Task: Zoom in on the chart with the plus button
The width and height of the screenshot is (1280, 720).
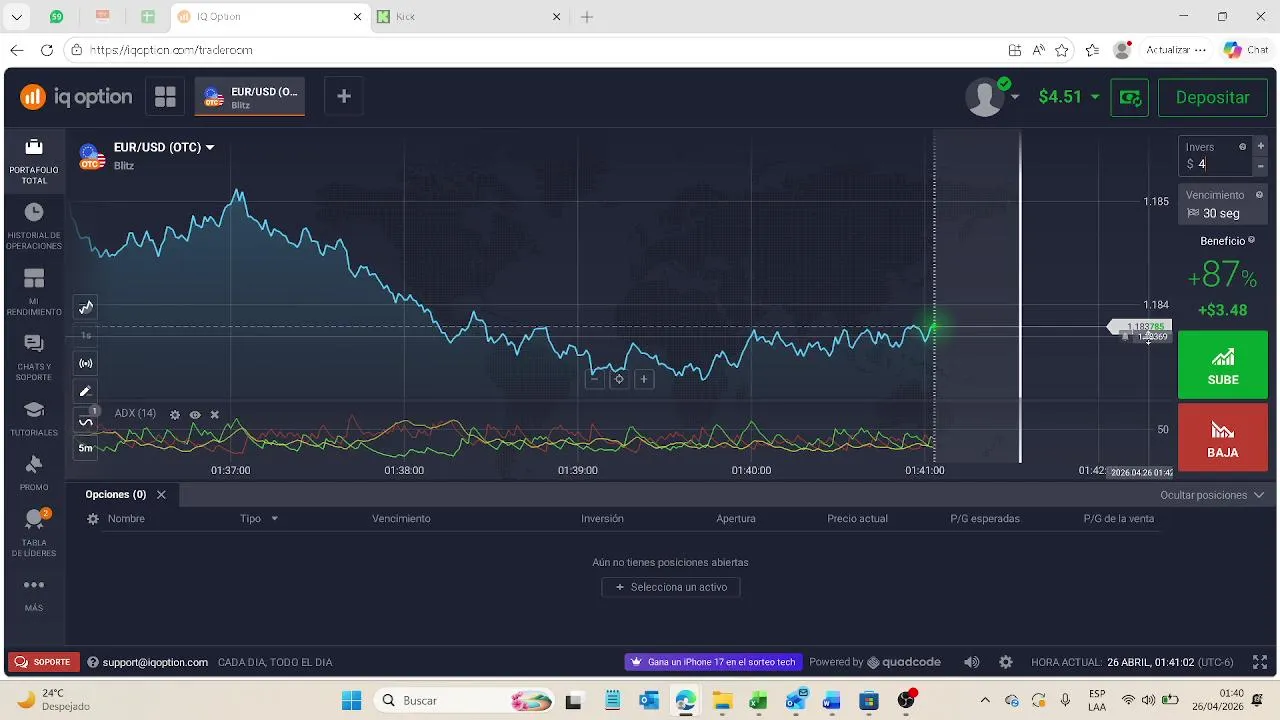Action: pyautogui.click(x=644, y=379)
